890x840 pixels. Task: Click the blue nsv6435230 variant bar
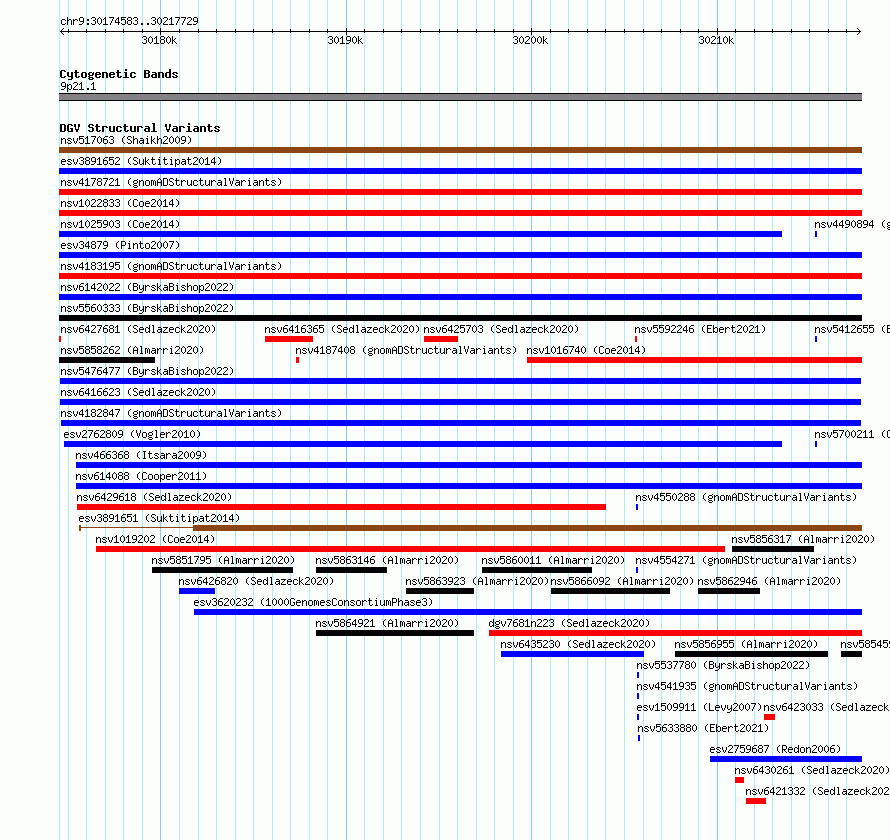pos(572,654)
